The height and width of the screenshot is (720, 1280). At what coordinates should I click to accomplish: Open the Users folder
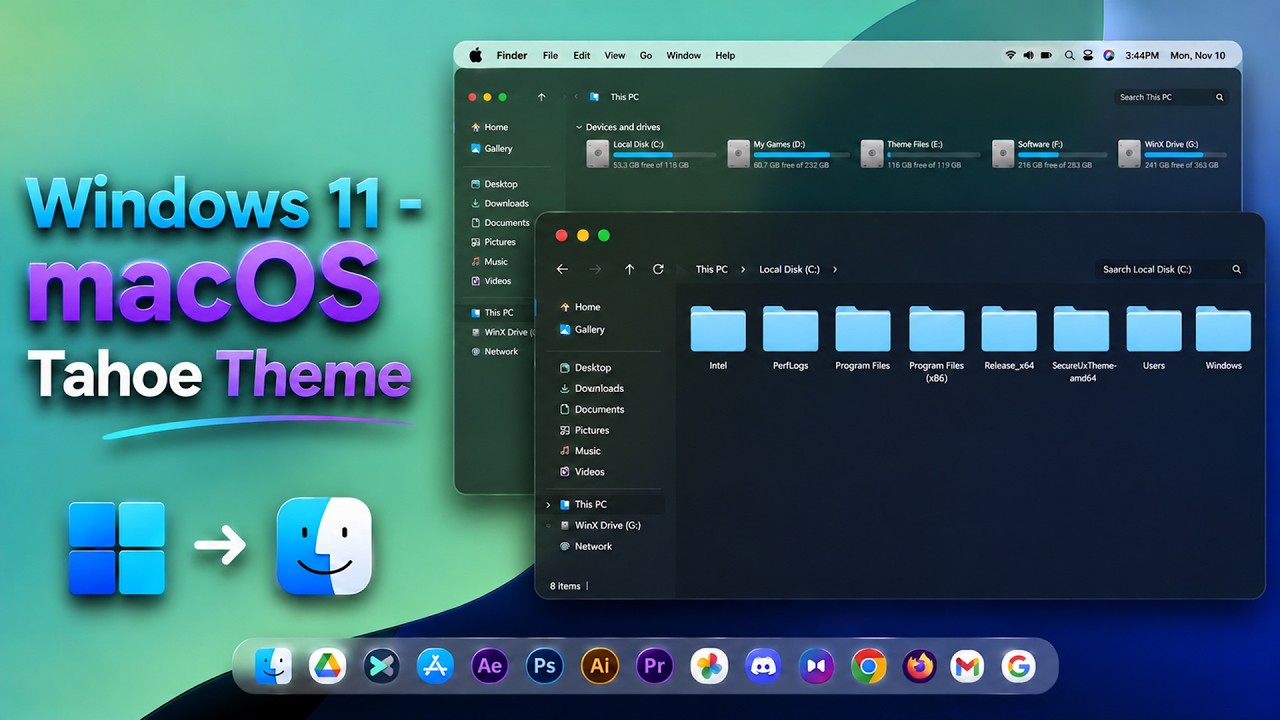coord(1154,338)
